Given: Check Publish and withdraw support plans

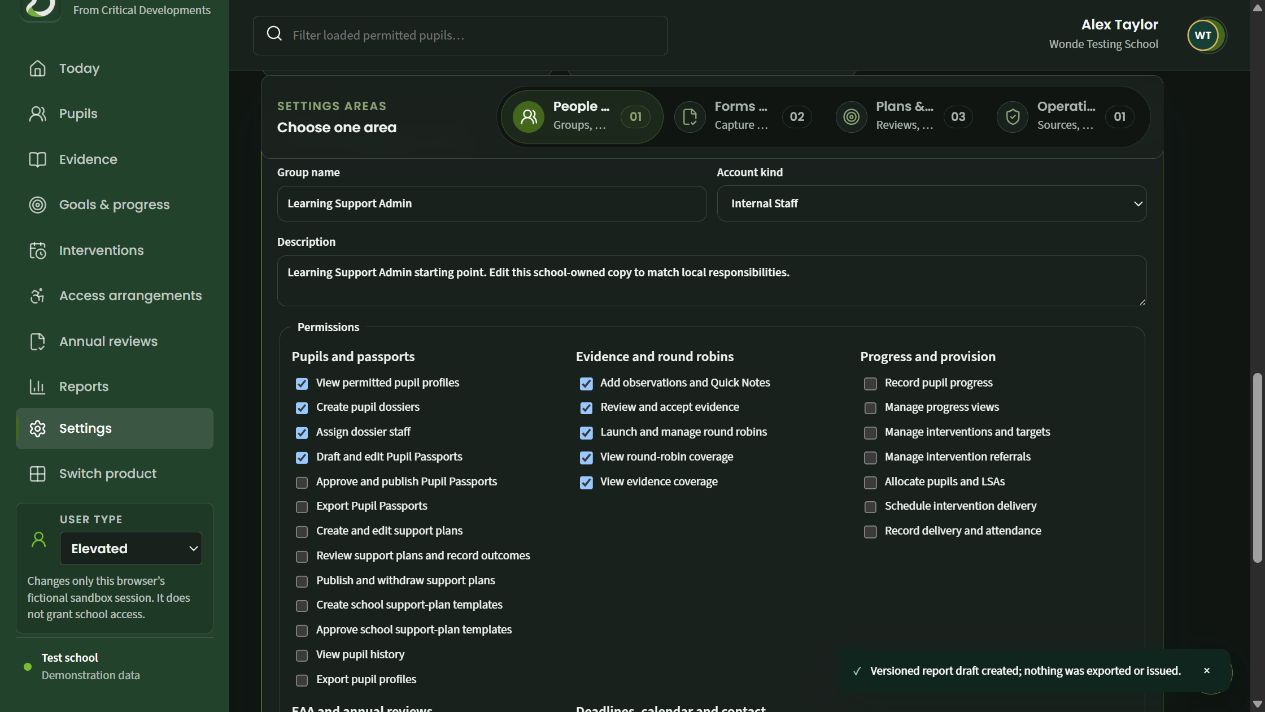Looking at the screenshot, I should [302, 582].
